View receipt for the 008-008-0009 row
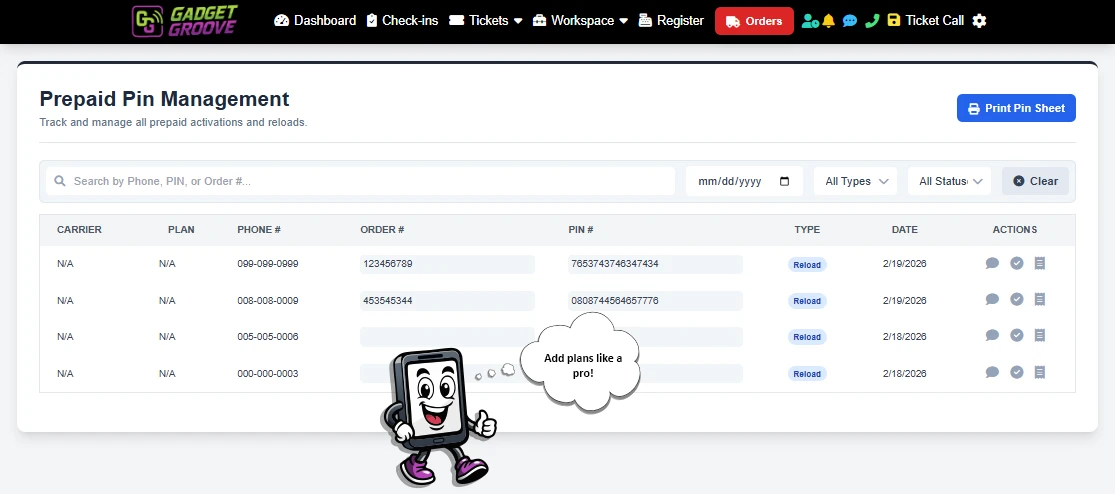This screenshot has width=1115, height=494. [x=1040, y=299]
